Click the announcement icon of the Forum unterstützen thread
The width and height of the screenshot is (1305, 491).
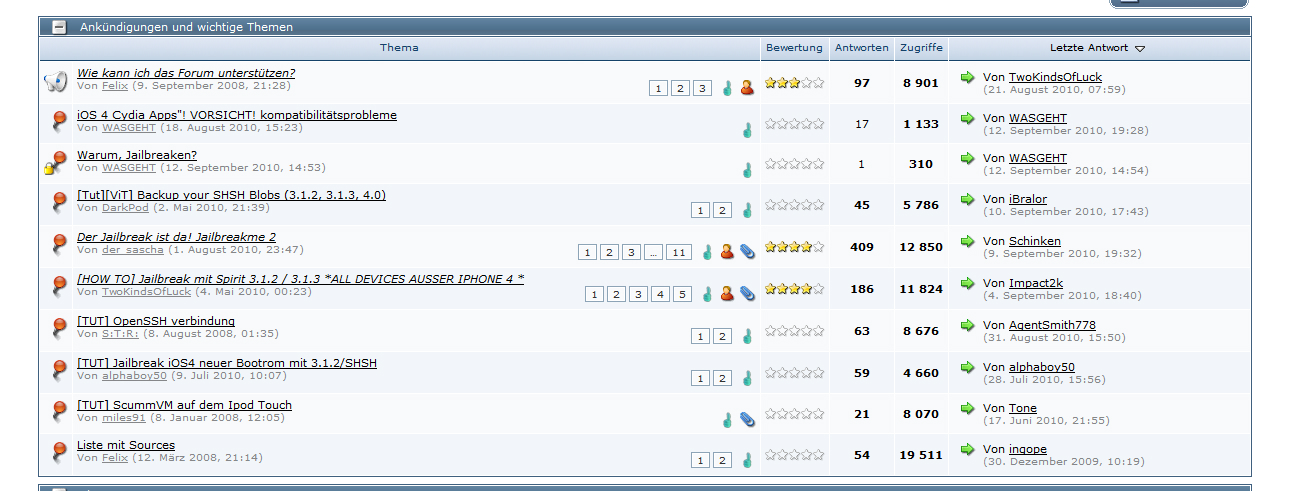(55, 82)
